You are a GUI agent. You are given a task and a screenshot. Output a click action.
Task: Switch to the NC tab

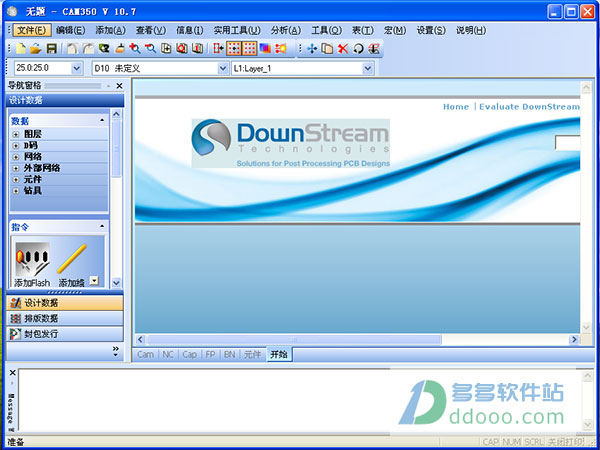[x=168, y=355]
